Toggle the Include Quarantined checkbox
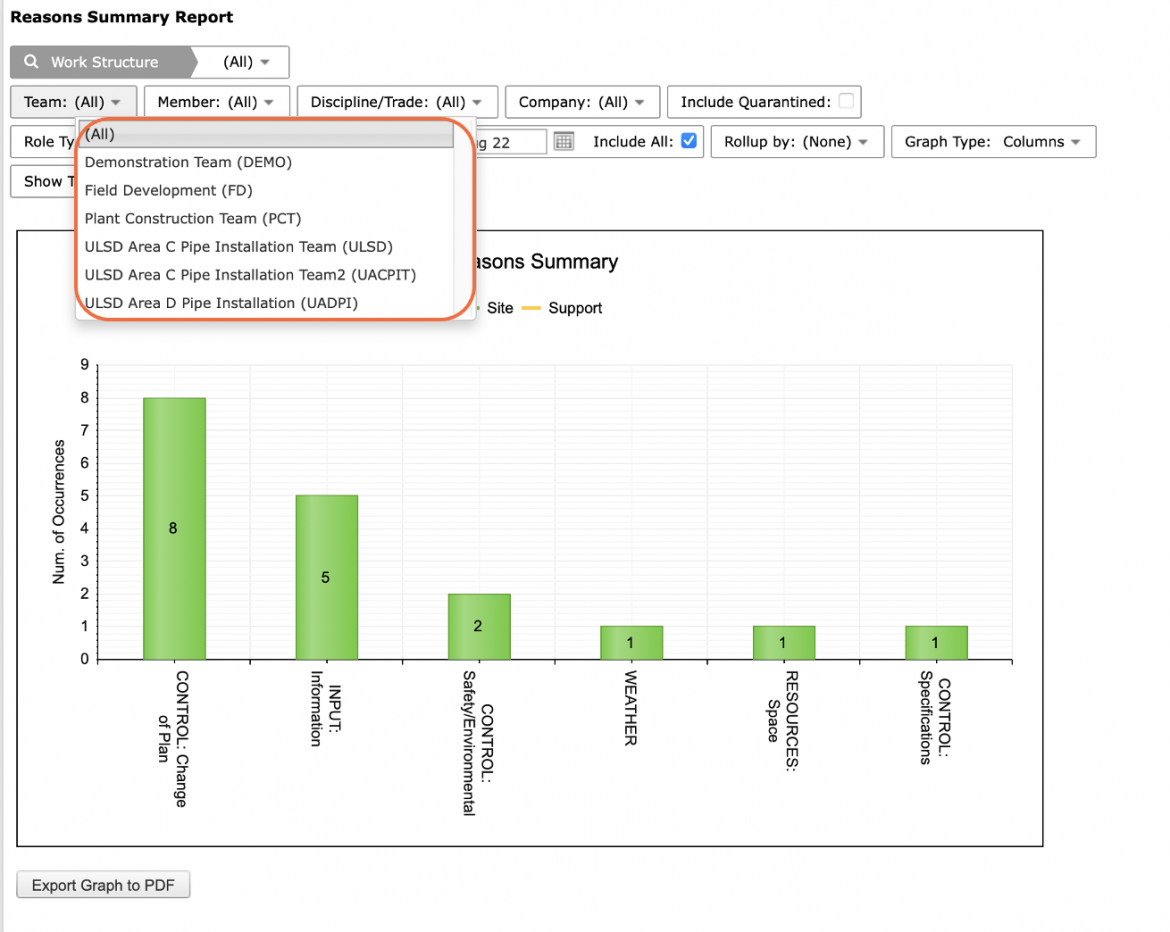The height and width of the screenshot is (932, 1170). coord(846,101)
